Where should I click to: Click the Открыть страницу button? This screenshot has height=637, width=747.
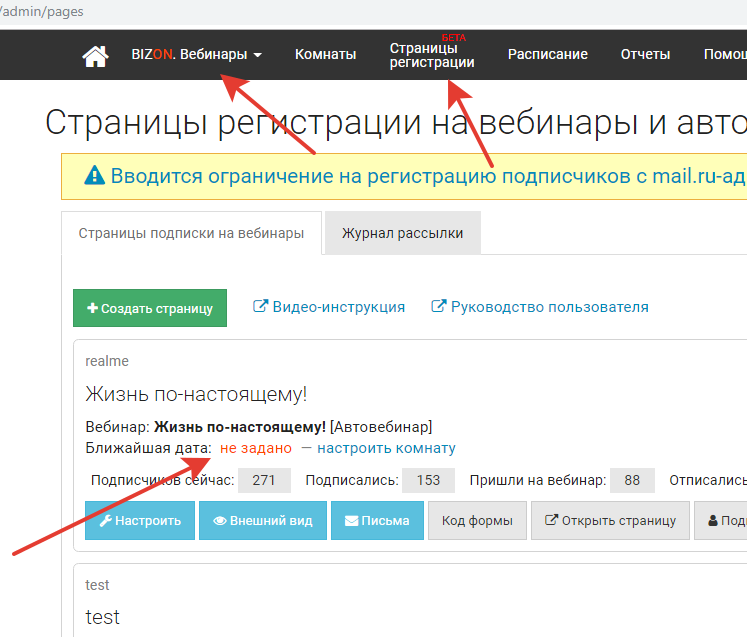pos(610,520)
